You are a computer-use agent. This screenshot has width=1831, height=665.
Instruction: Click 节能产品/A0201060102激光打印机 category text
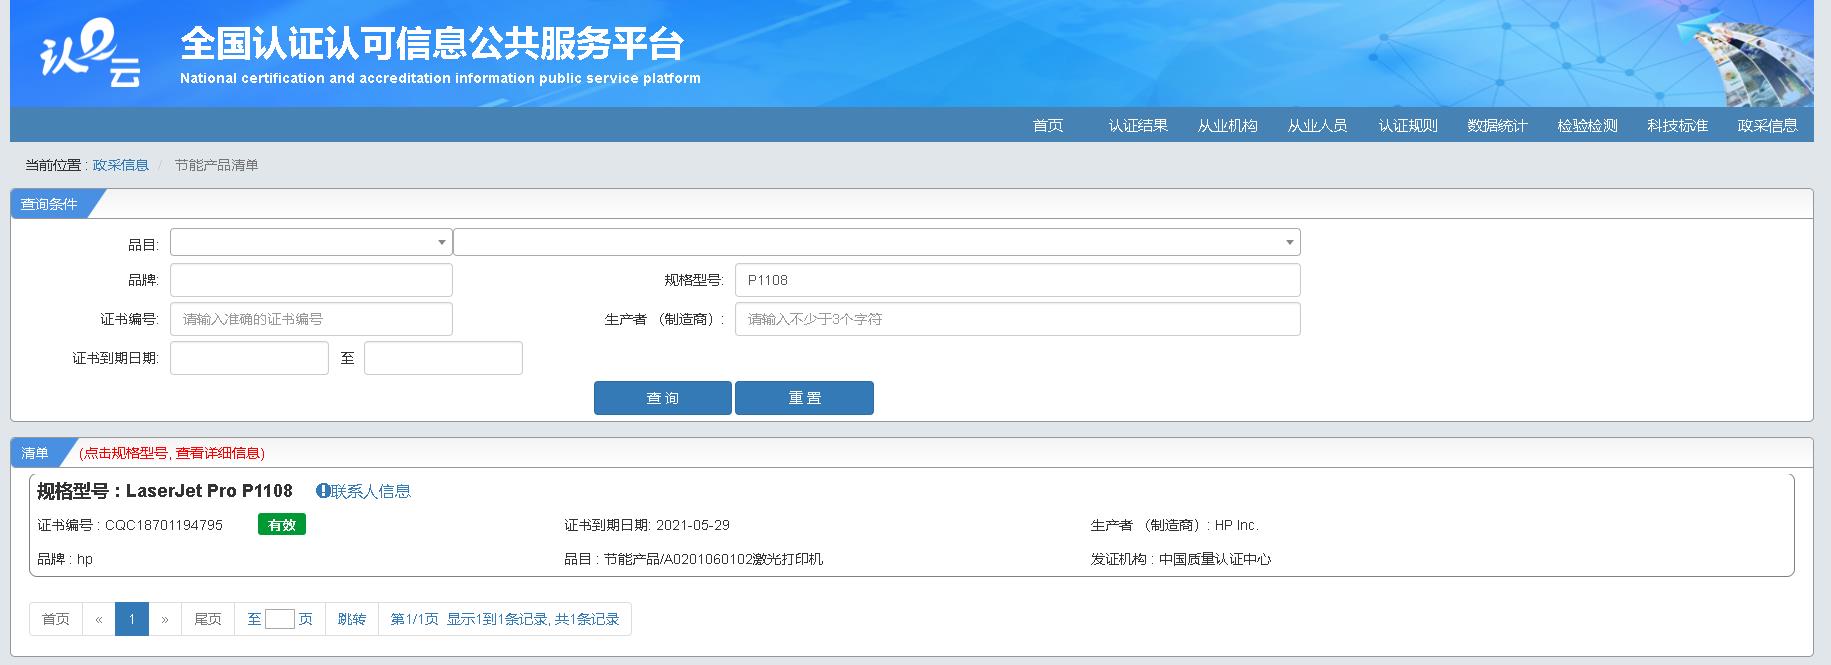pyautogui.click(x=713, y=559)
